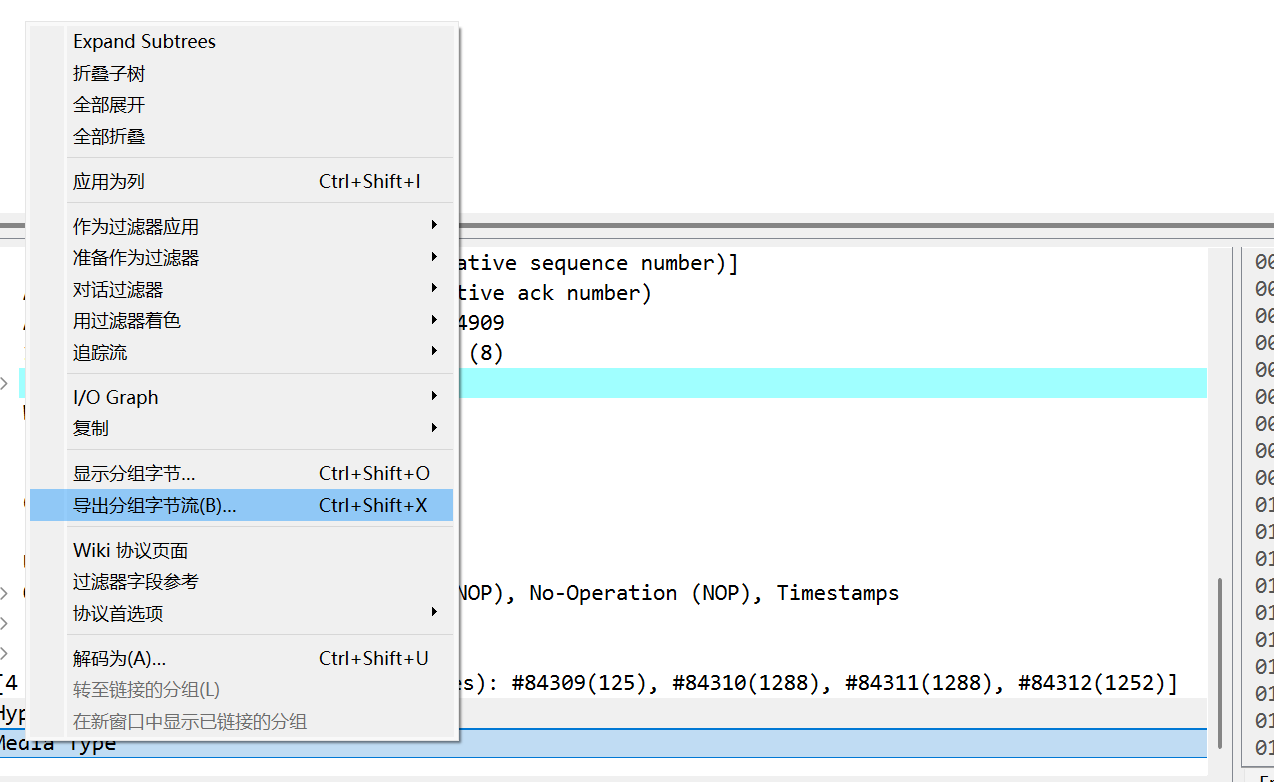Open the 作为过滤器应用 submenu
This screenshot has height=782, width=1274.
(135, 225)
